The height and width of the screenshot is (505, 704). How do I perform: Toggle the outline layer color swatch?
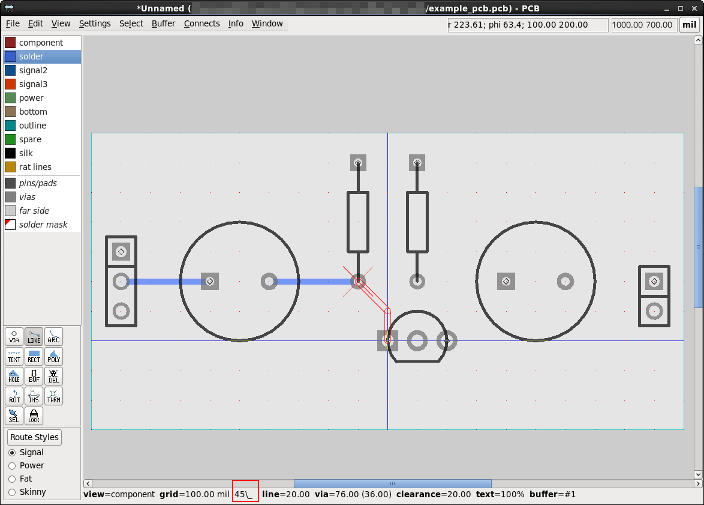click(10, 126)
